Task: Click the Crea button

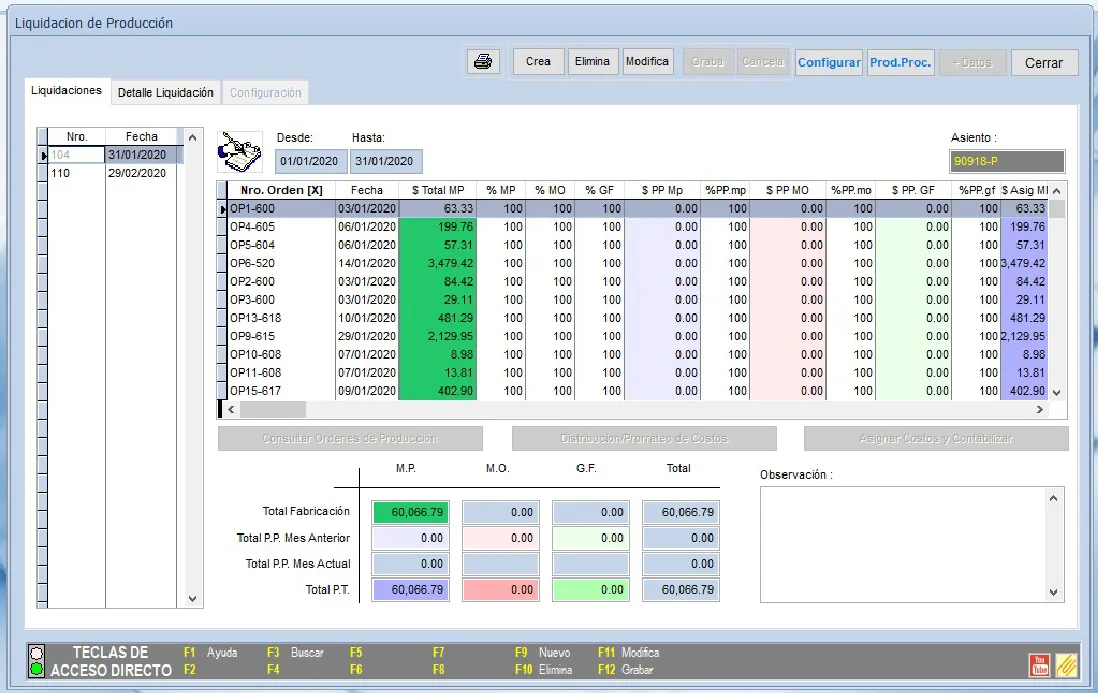Action: point(538,62)
